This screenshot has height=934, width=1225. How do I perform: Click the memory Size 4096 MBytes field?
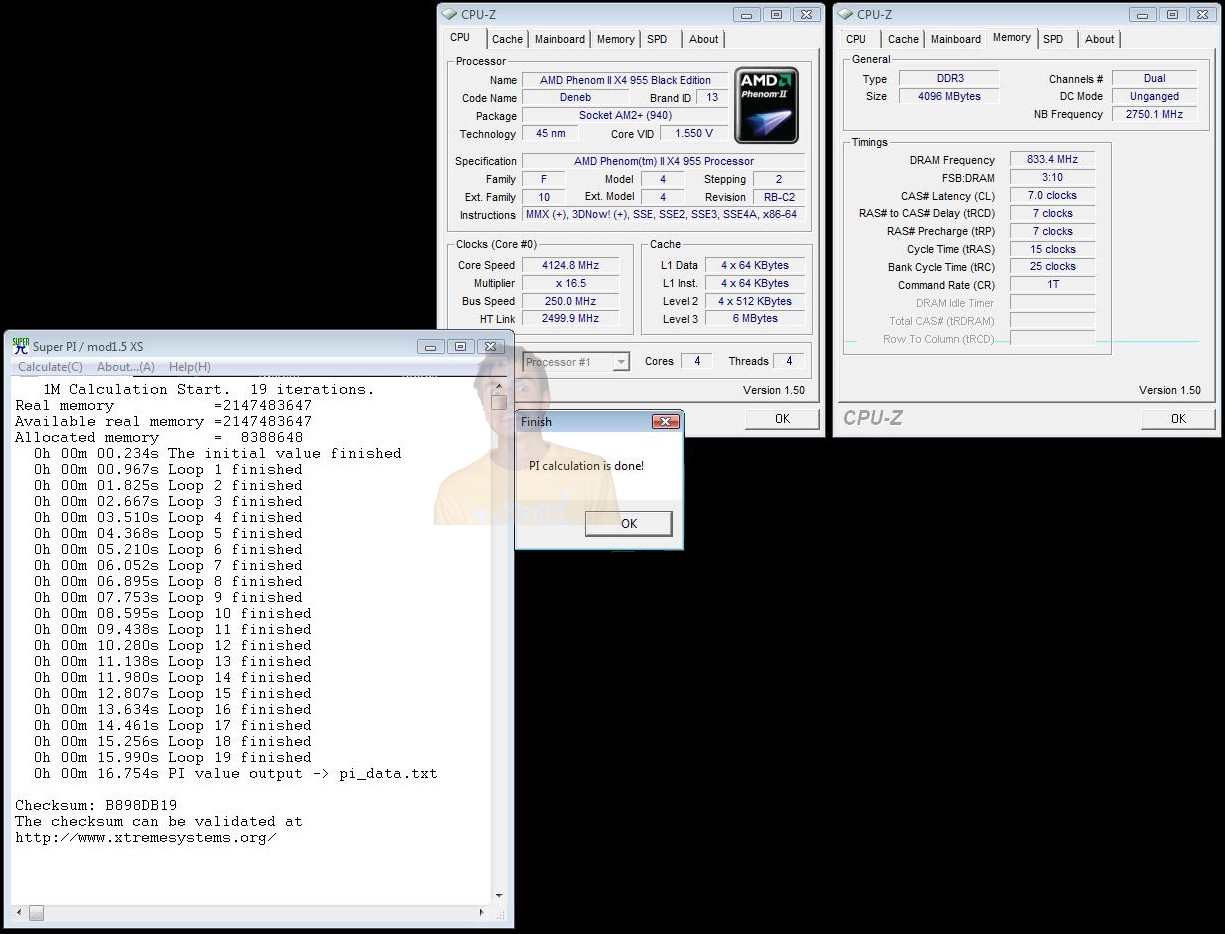(948, 96)
